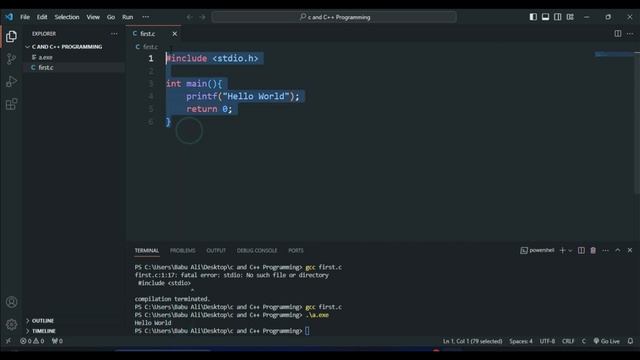The image size is (640, 360).
Task: Add a new terminal with plus icon
Action: click(562, 250)
